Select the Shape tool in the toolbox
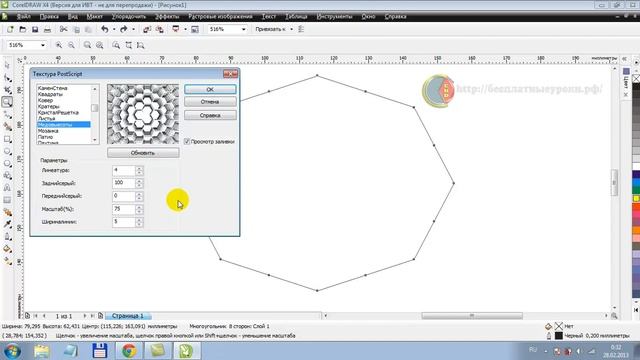Image resolution: width=640 pixels, height=360 pixels. (7, 78)
